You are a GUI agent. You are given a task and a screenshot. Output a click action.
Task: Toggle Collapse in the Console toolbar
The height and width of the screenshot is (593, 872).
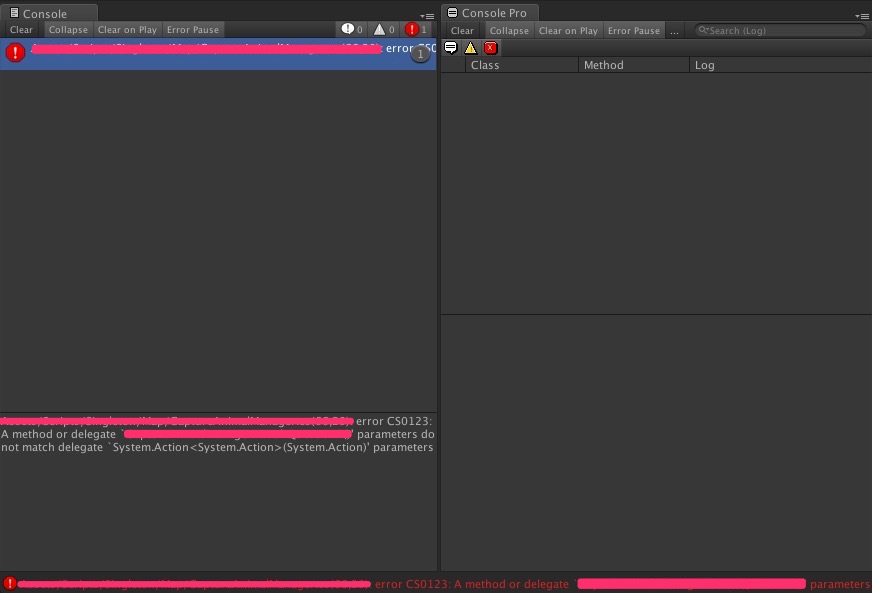click(67, 29)
